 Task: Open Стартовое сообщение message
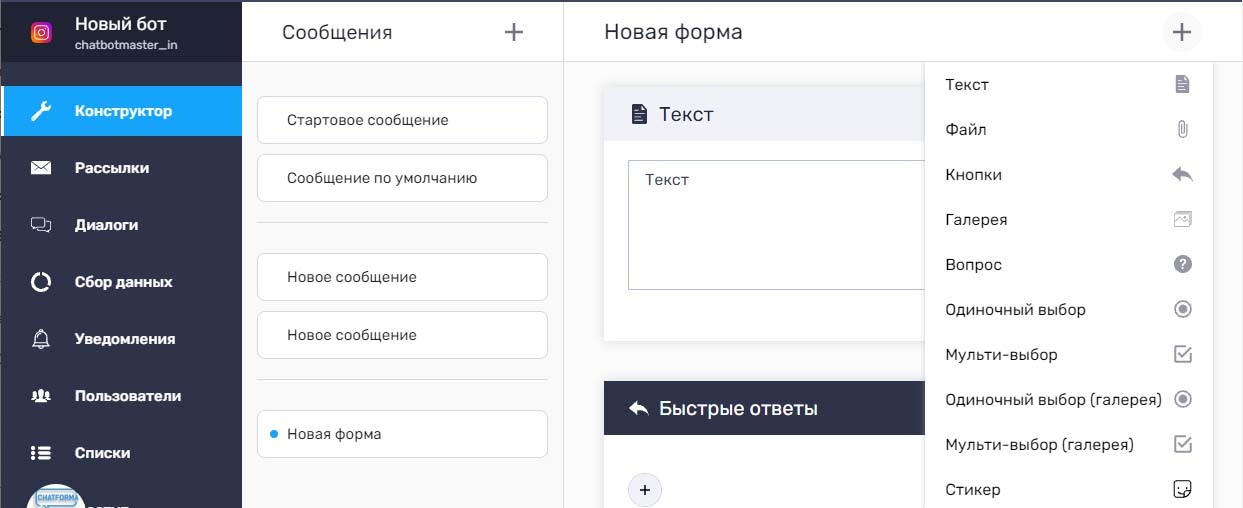[402, 120]
